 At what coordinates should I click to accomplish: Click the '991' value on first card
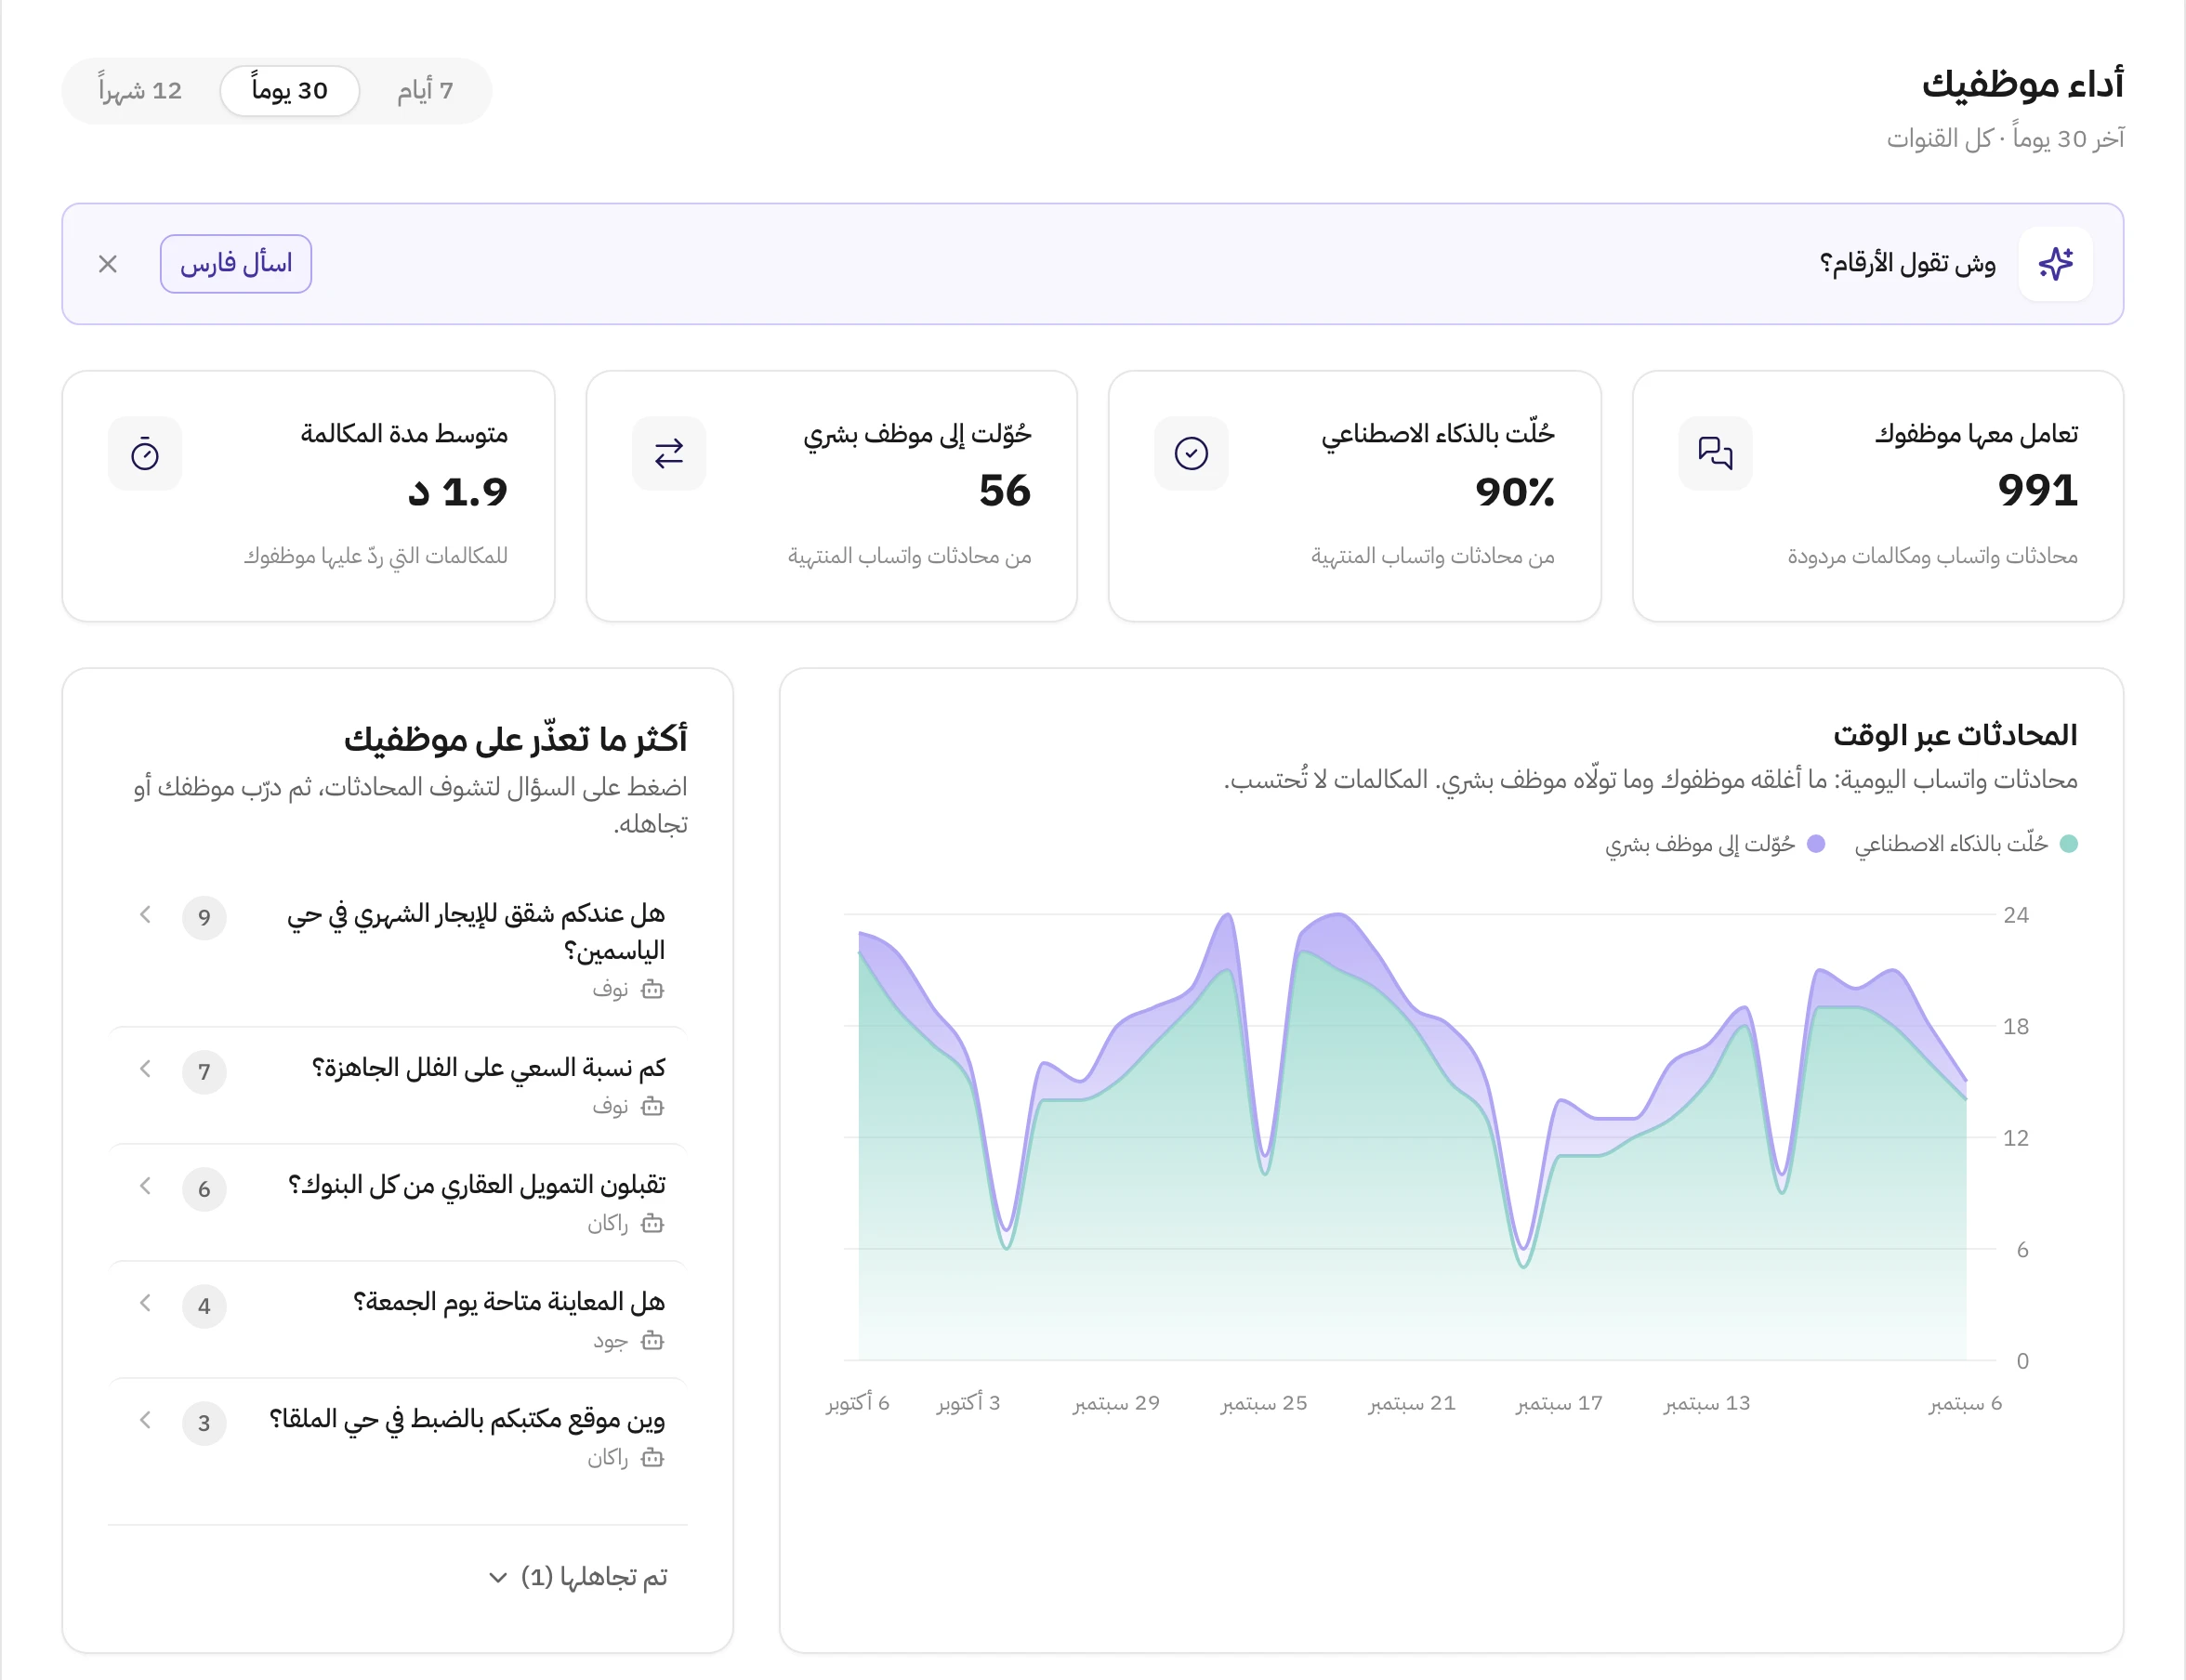coord(2038,491)
